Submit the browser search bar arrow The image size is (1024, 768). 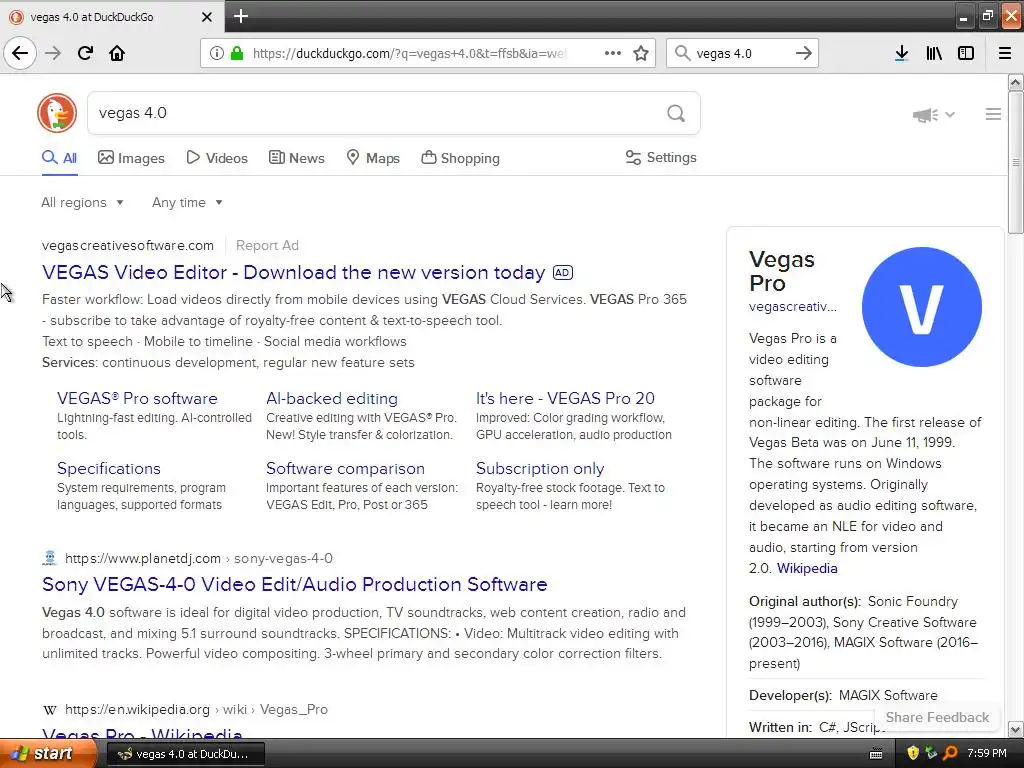804,53
